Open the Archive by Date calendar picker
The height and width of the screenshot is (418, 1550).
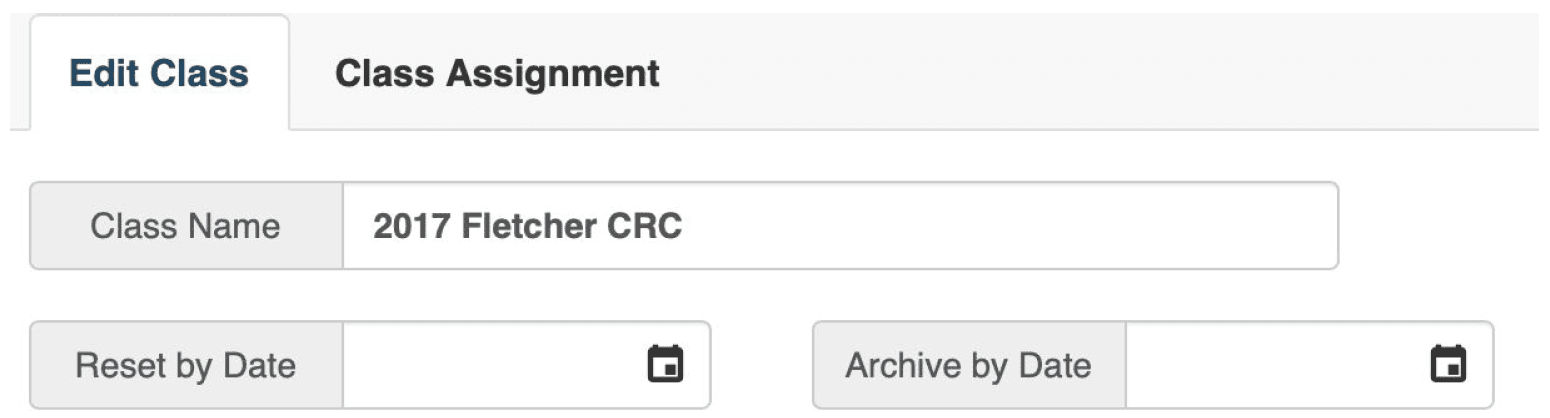1447,365
